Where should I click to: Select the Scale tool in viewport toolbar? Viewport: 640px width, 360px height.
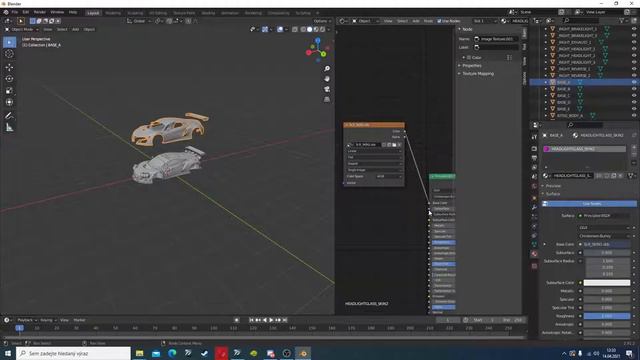[9, 91]
